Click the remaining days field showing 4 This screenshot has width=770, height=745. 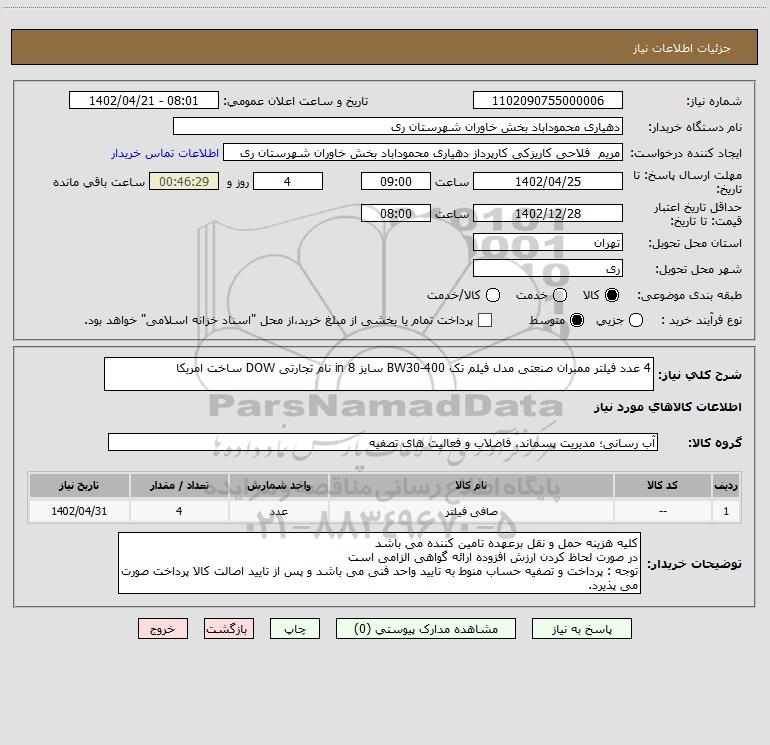[x=287, y=182]
